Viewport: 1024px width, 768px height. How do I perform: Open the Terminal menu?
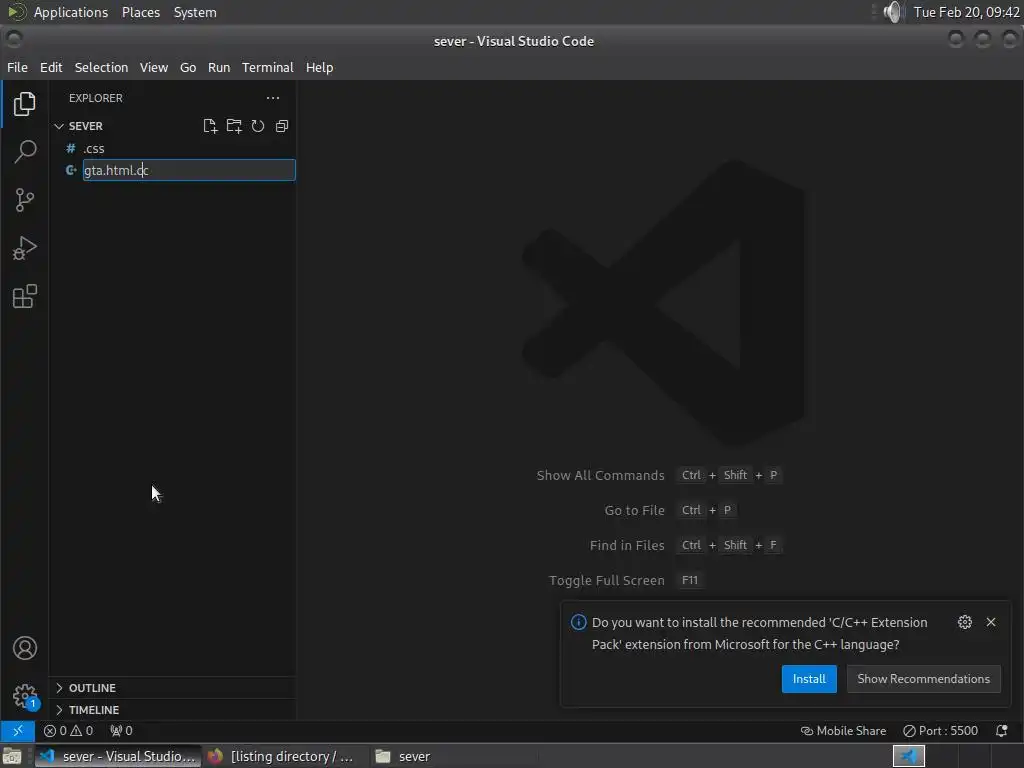pyautogui.click(x=268, y=67)
